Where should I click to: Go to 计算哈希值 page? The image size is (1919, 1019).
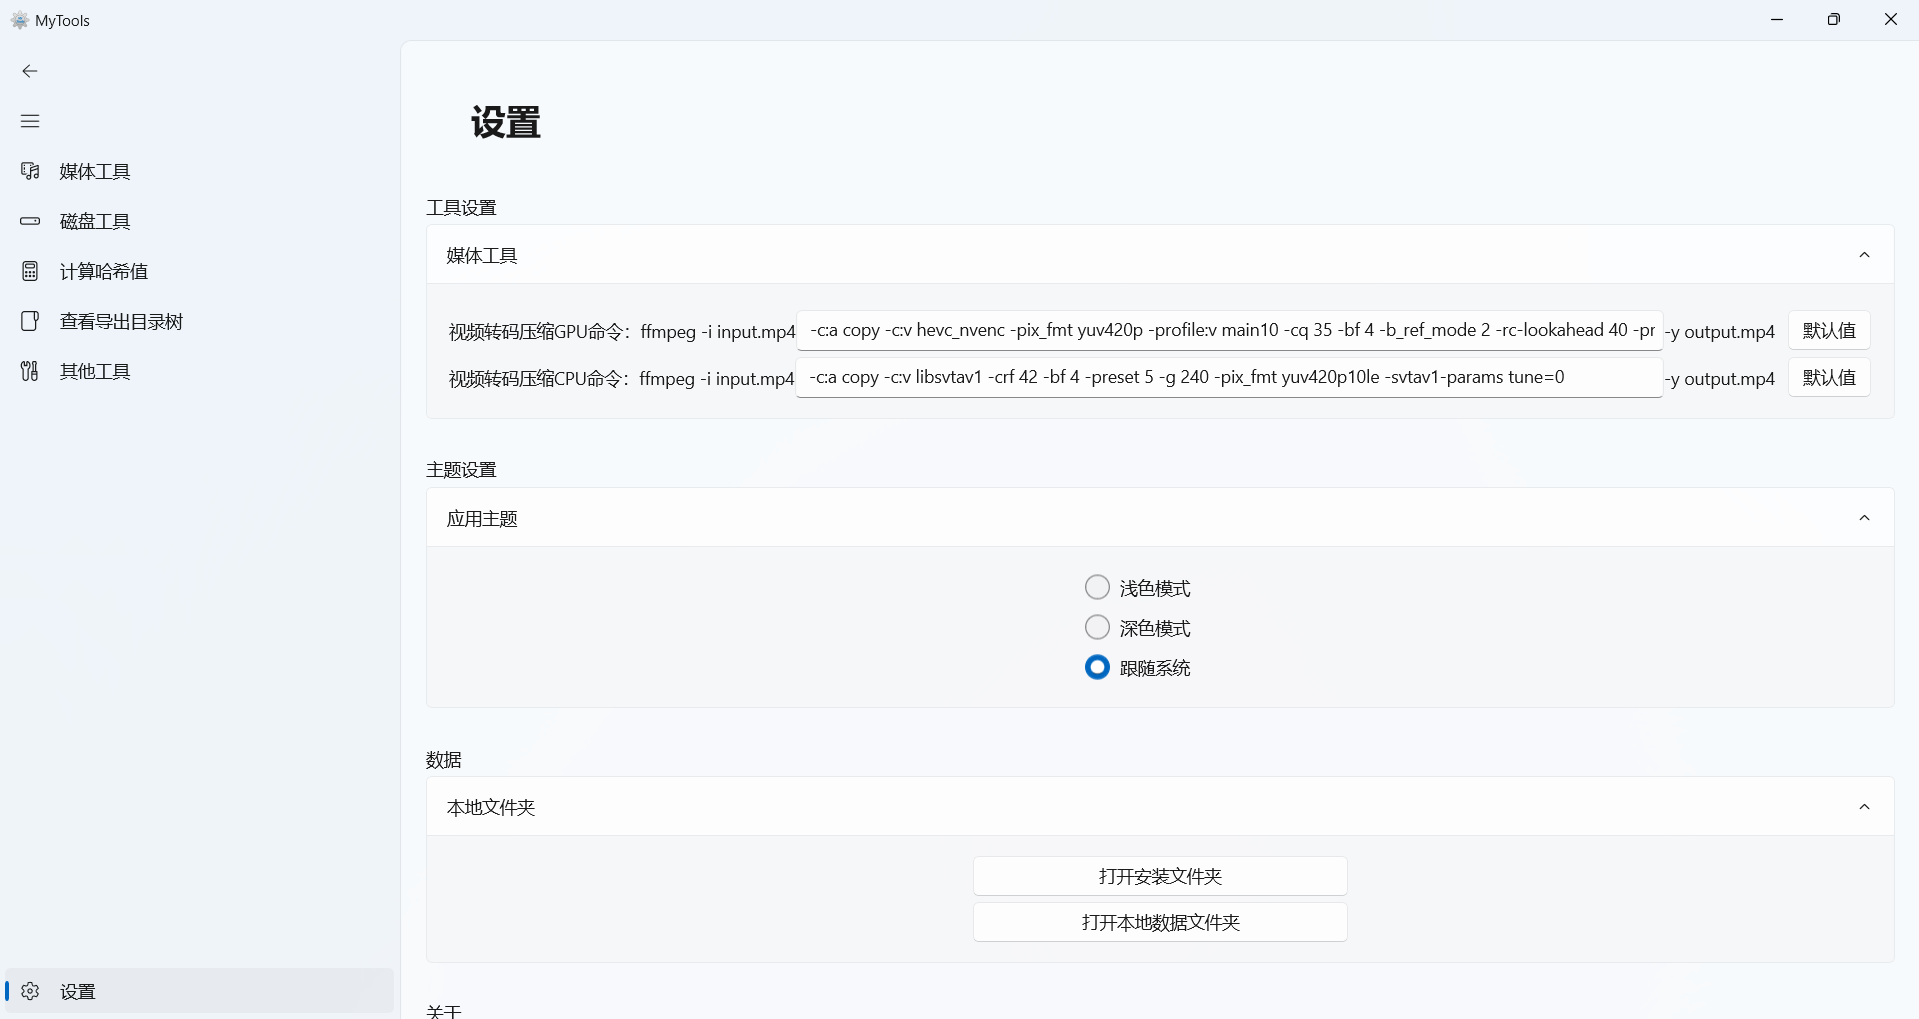[x=199, y=271]
